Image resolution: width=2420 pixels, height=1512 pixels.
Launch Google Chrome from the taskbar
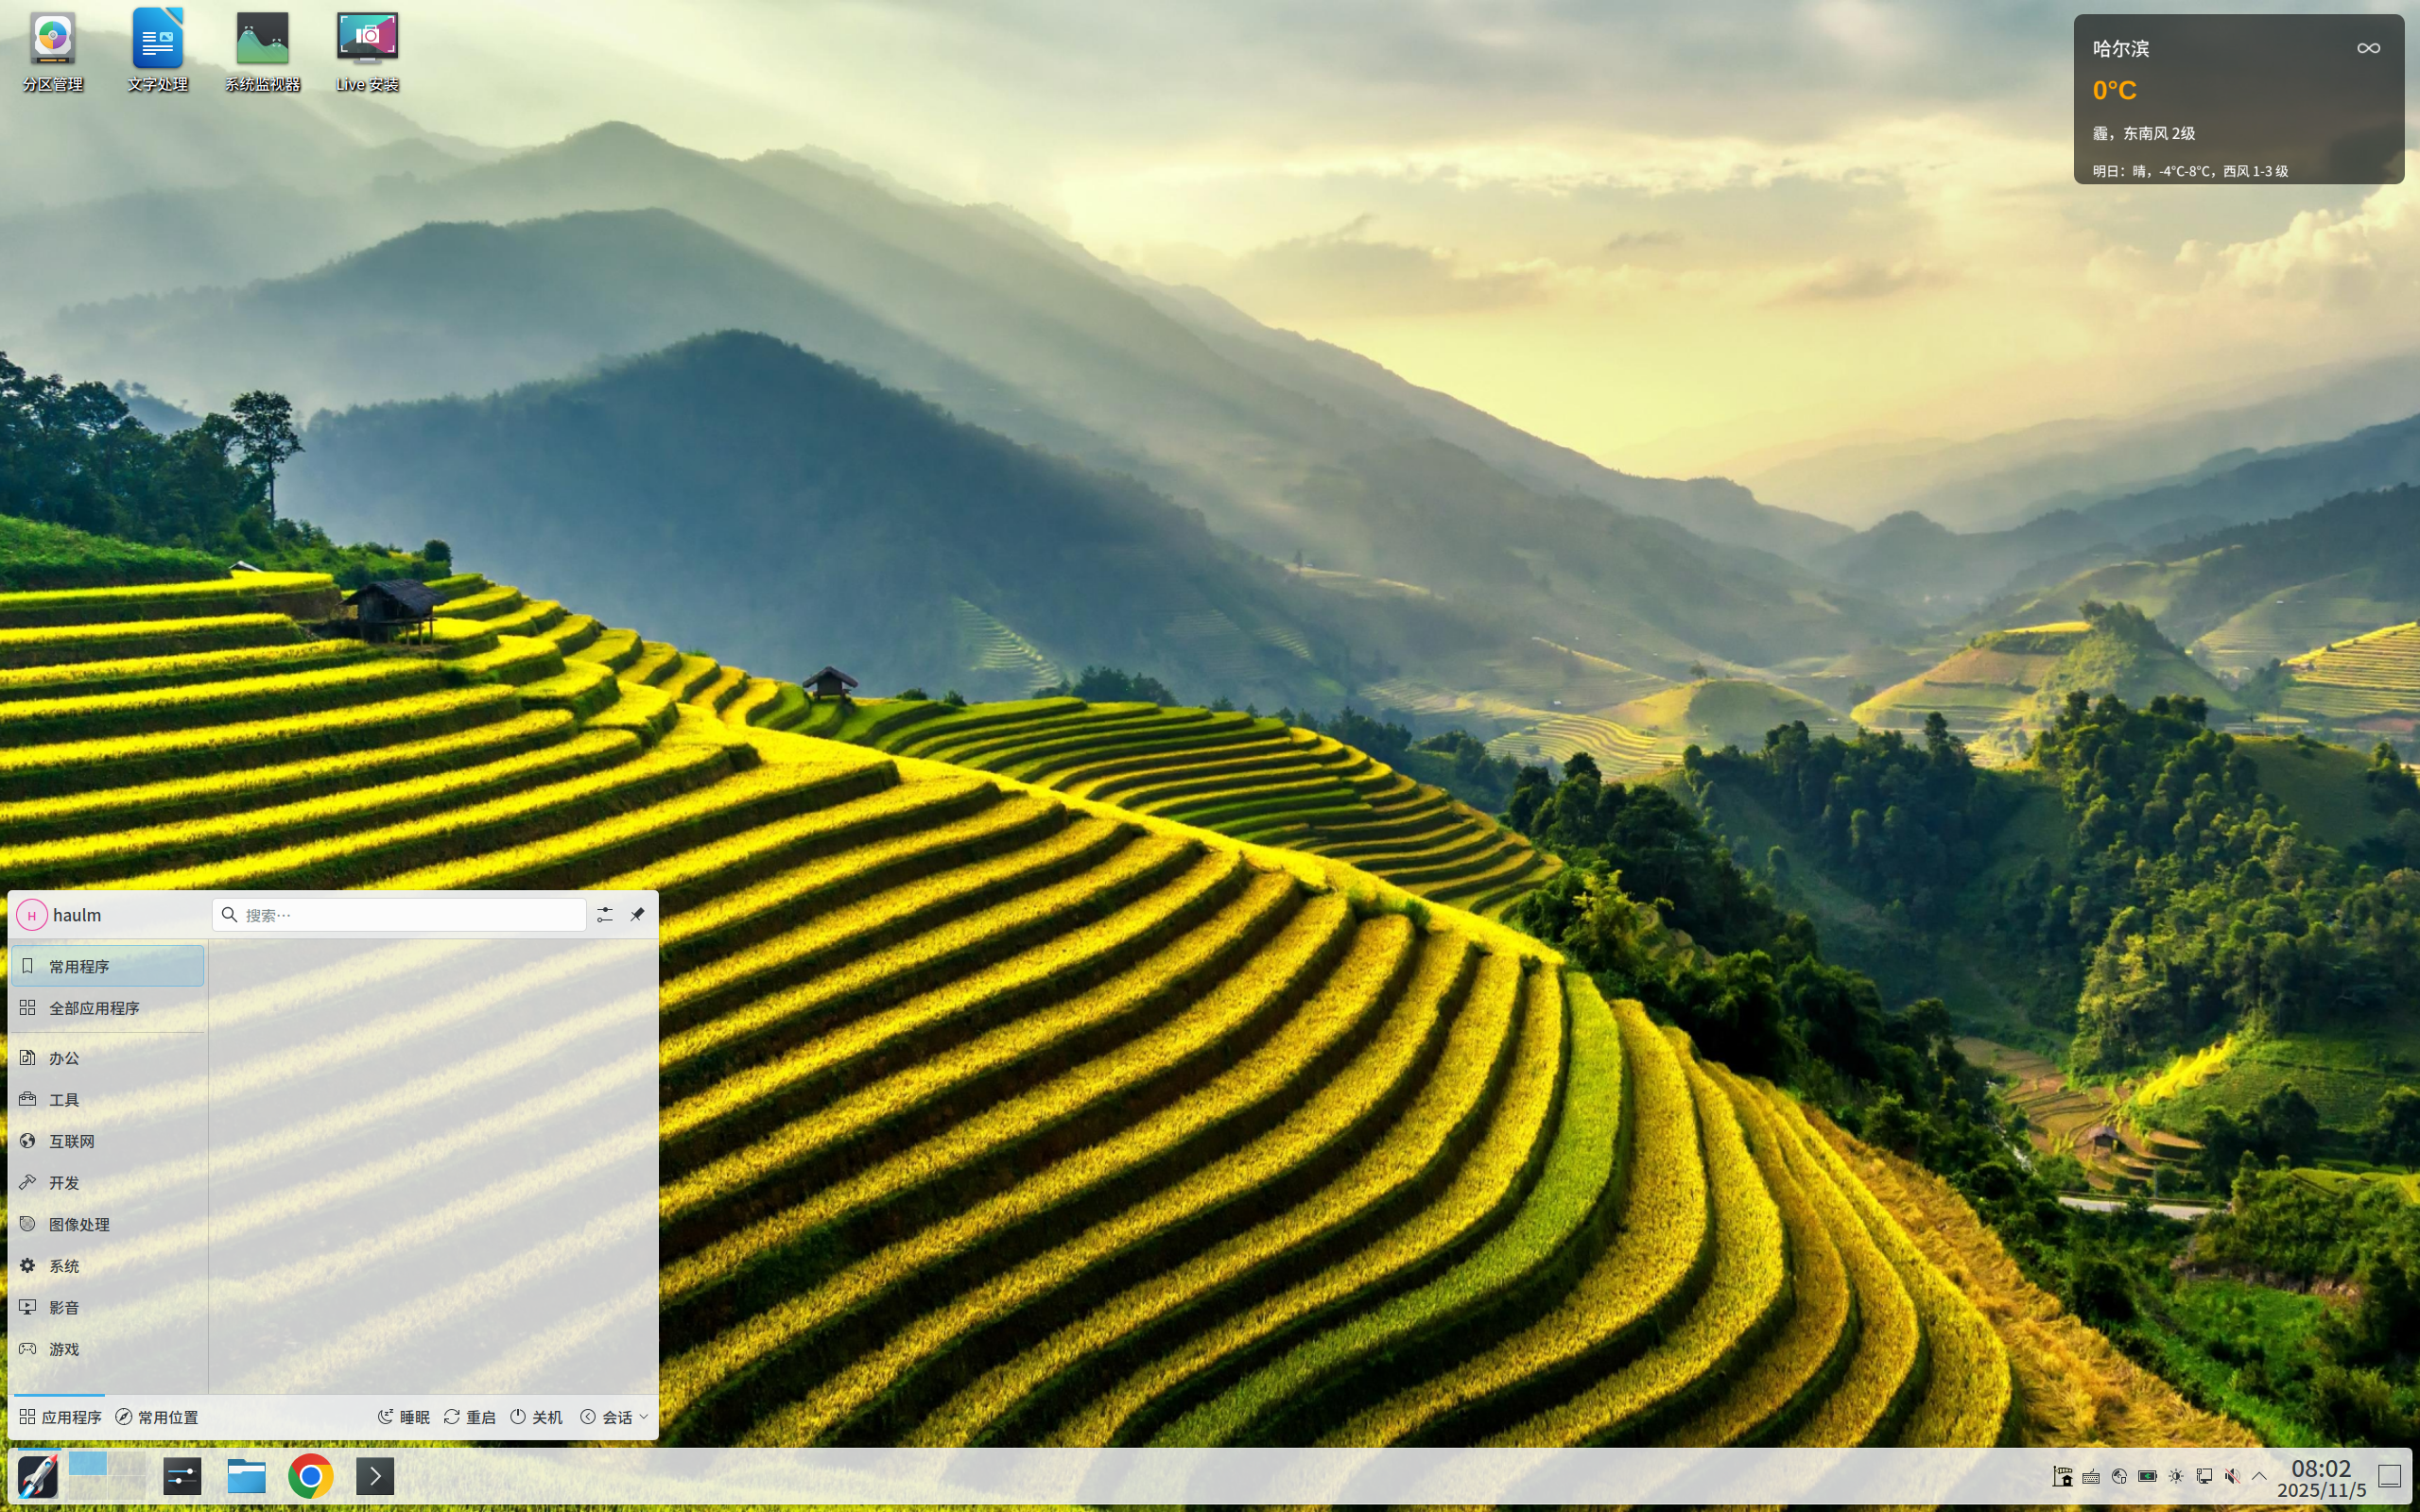tap(311, 1476)
